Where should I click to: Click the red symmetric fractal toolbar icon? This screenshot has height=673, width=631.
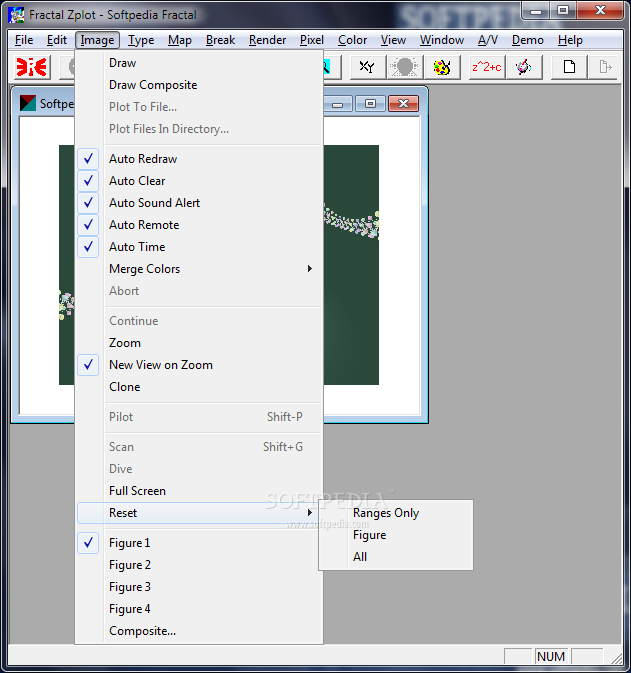point(32,67)
